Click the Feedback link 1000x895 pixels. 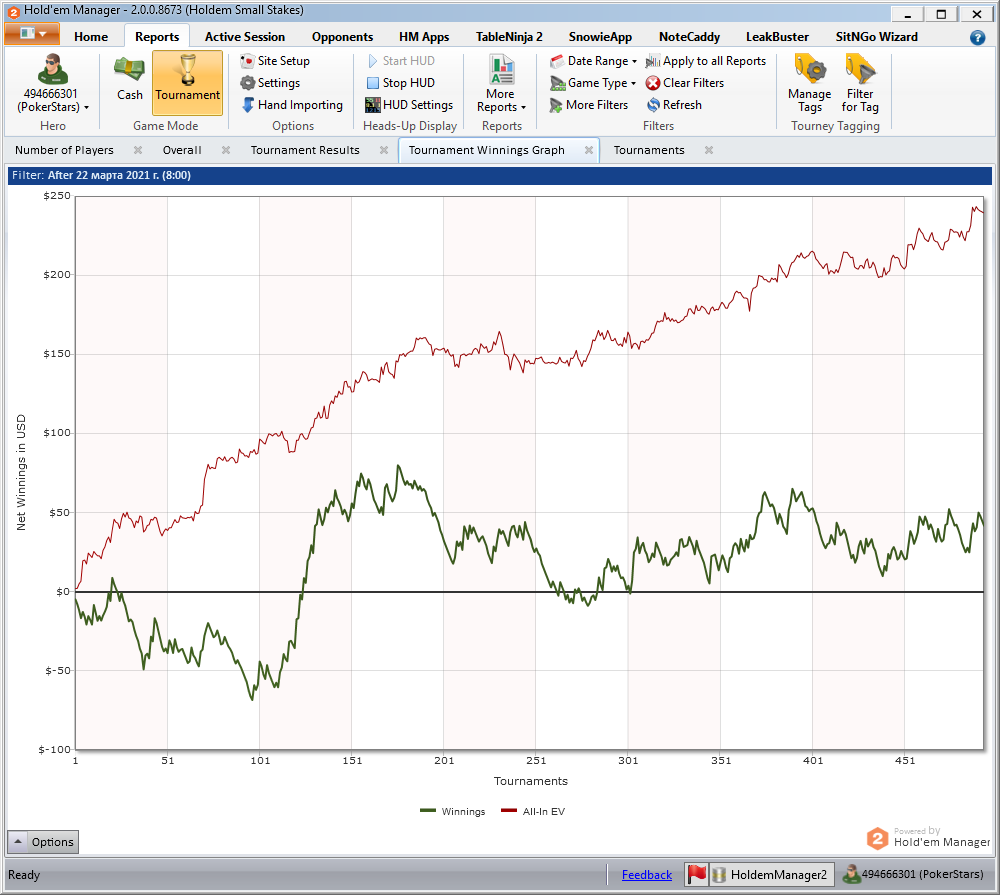coord(647,875)
